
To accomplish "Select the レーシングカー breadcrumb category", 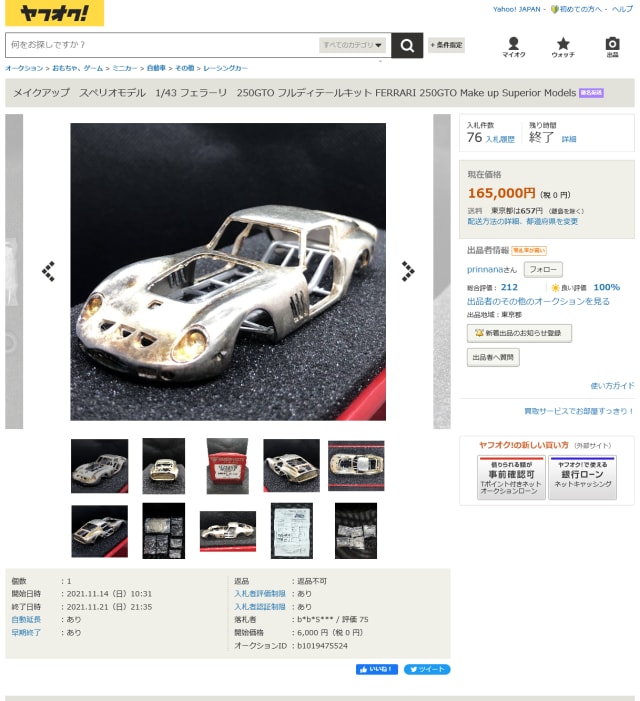I will [x=225, y=68].
